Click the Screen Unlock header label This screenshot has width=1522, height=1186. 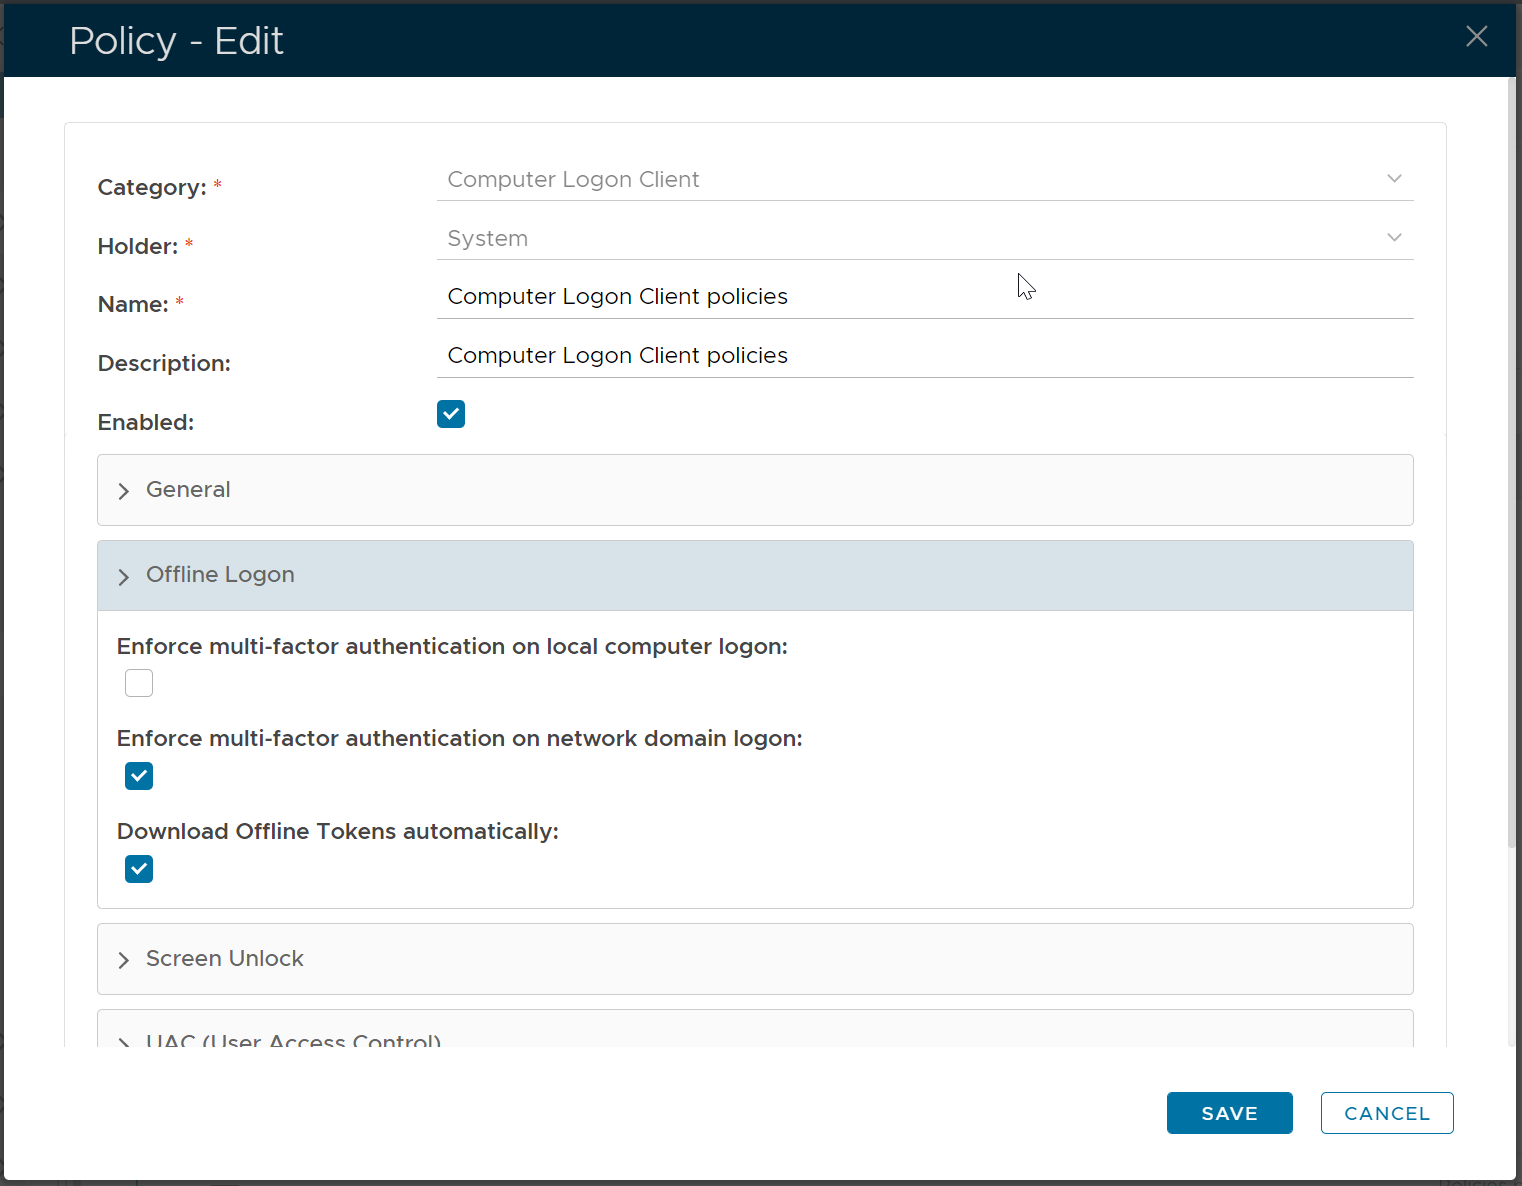225,959
